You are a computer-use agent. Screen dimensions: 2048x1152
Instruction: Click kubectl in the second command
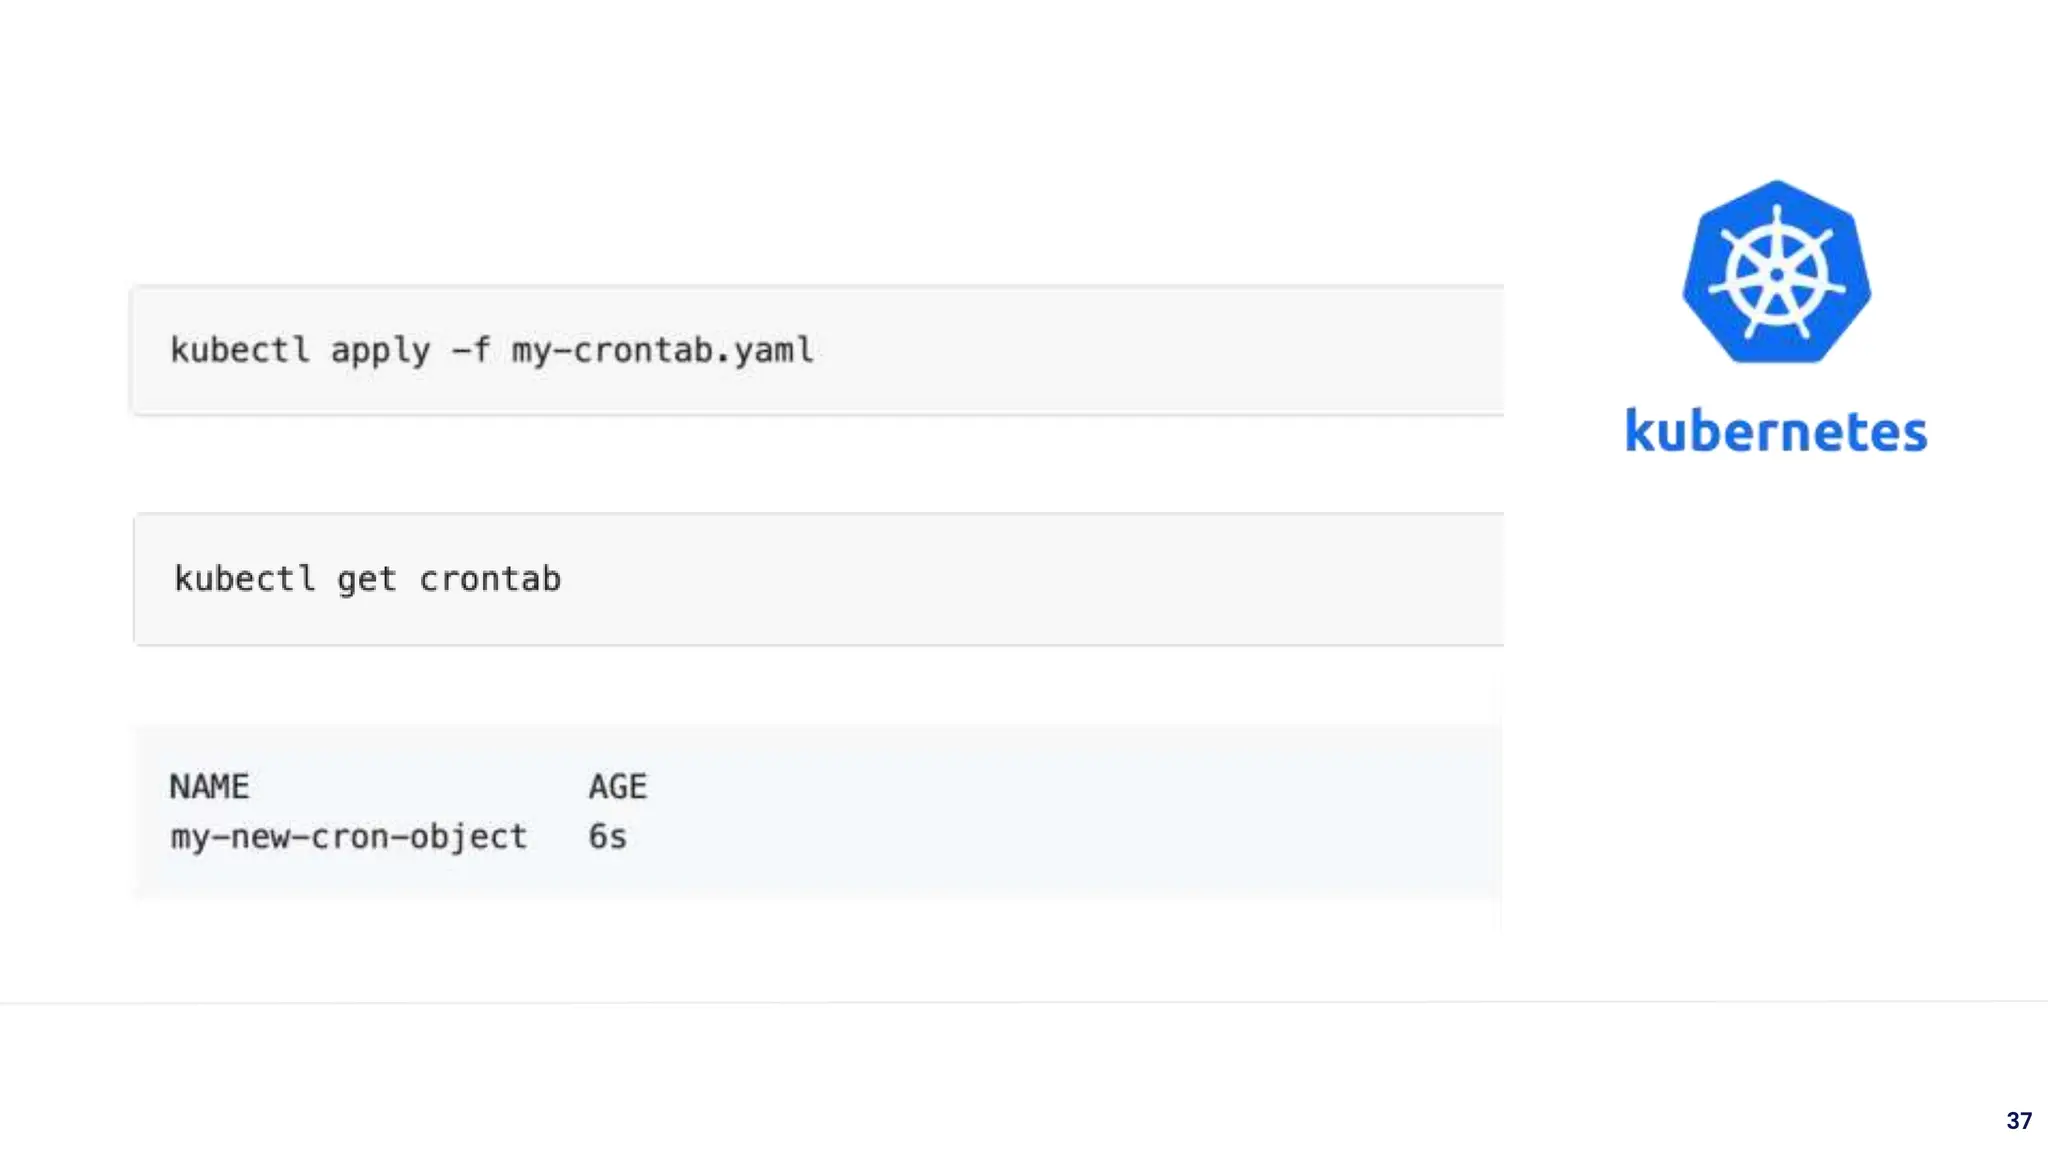coord(244,579)
